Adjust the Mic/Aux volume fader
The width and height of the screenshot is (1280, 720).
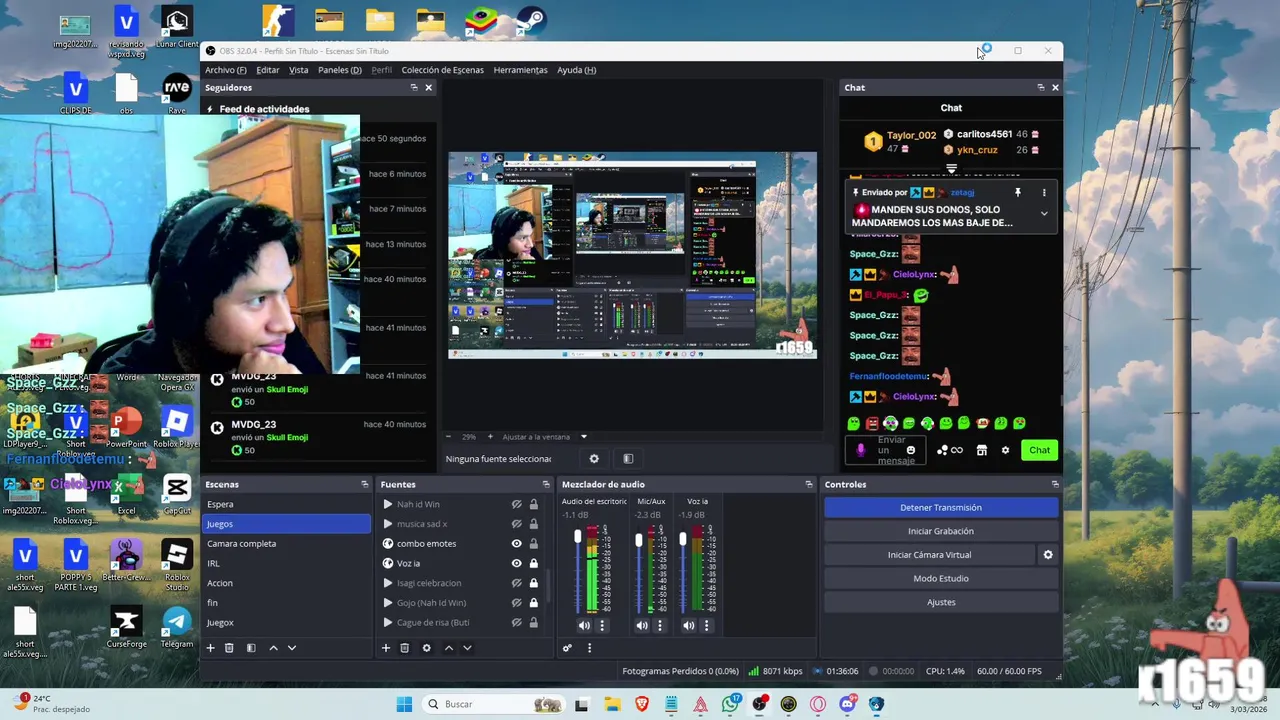(639, 540)
